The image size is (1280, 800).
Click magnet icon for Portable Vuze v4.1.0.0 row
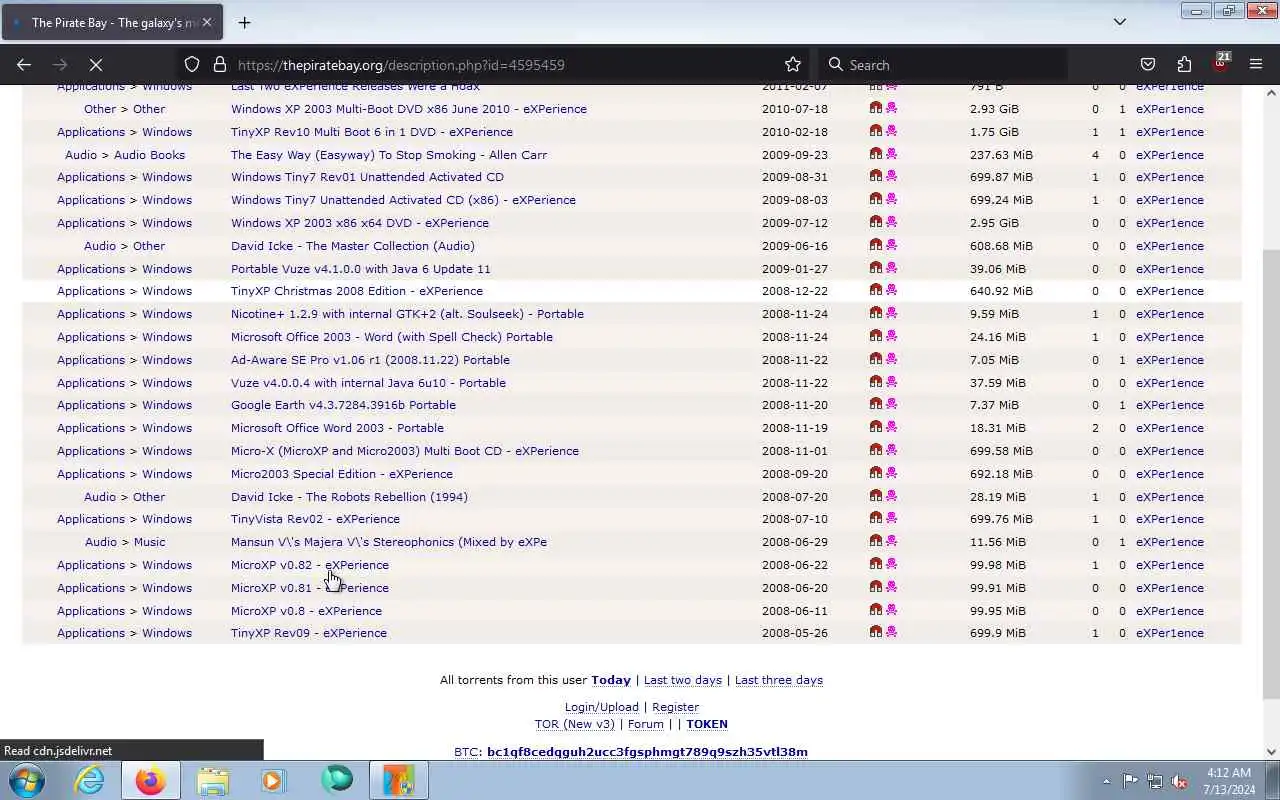pos(876,268)
